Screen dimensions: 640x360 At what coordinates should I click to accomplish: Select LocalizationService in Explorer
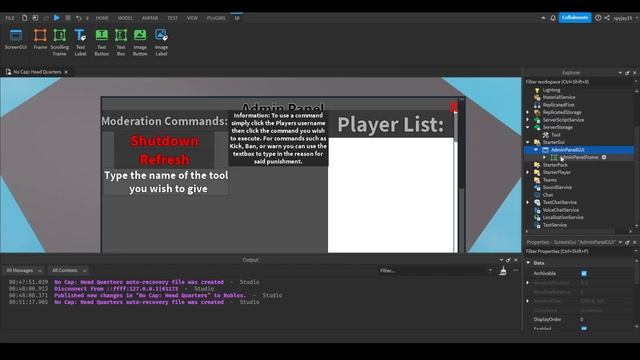(x=563, y=217)
